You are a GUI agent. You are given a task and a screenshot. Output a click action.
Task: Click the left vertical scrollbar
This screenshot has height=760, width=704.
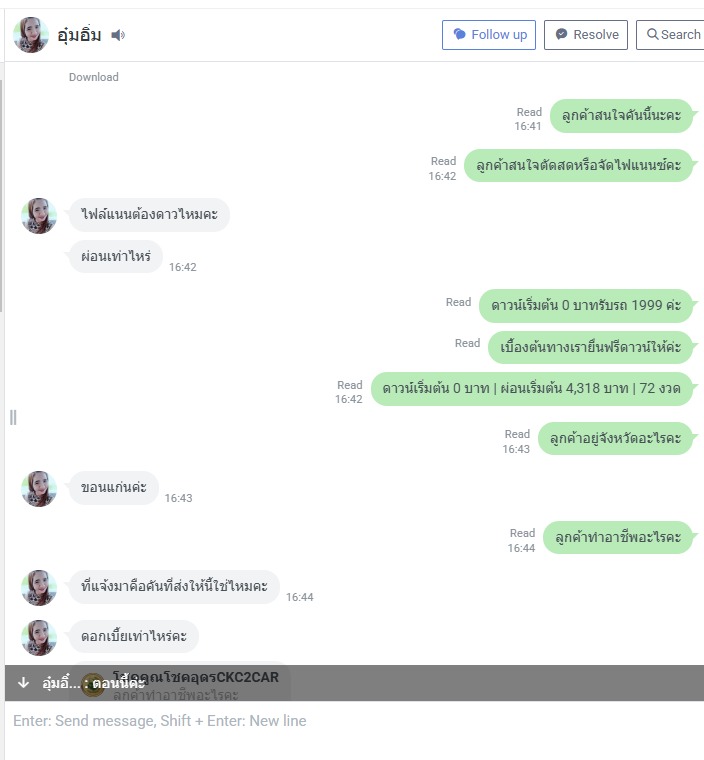1,196
